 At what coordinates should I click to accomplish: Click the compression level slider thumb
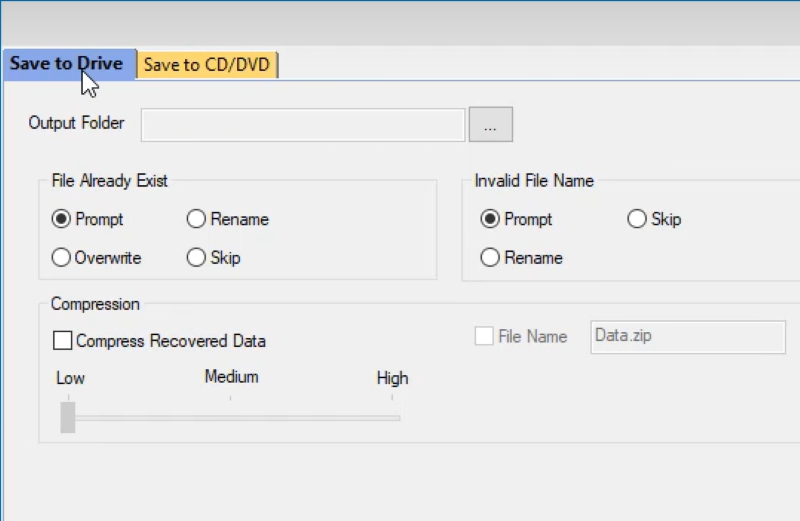pyautogui.click(x=68, y=417)
